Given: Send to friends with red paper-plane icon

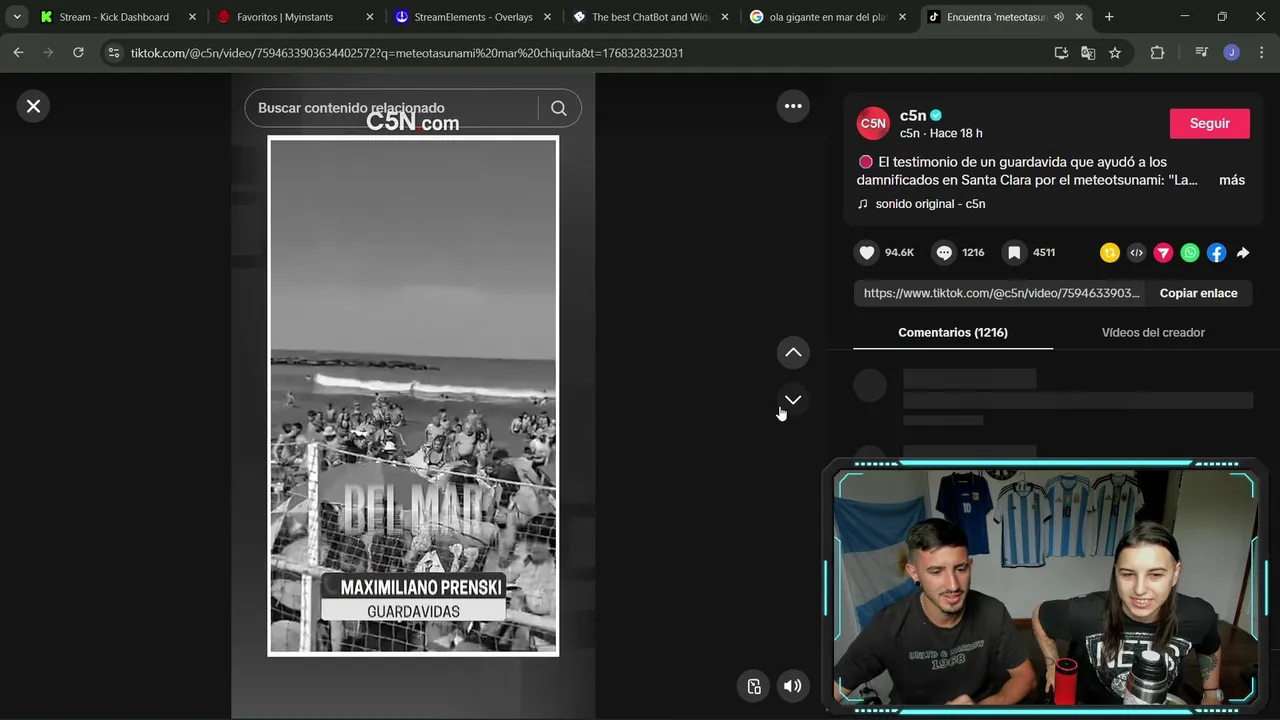Looking at the screenshot, I should [x=1163, y=253].
